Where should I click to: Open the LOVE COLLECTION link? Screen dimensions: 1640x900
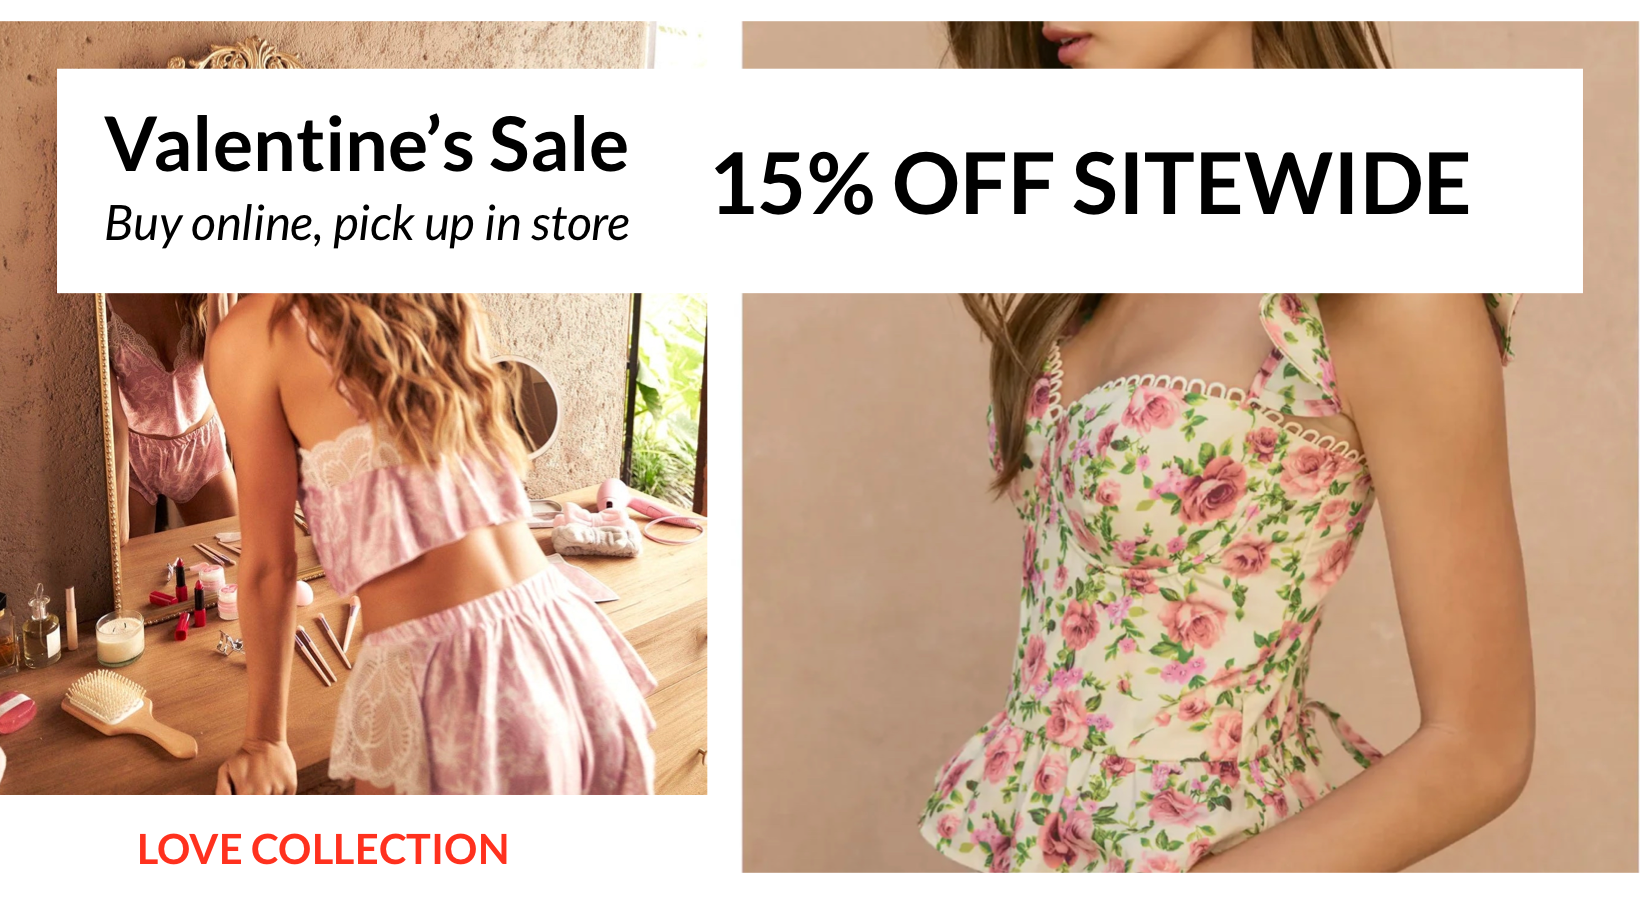(323, 850)
